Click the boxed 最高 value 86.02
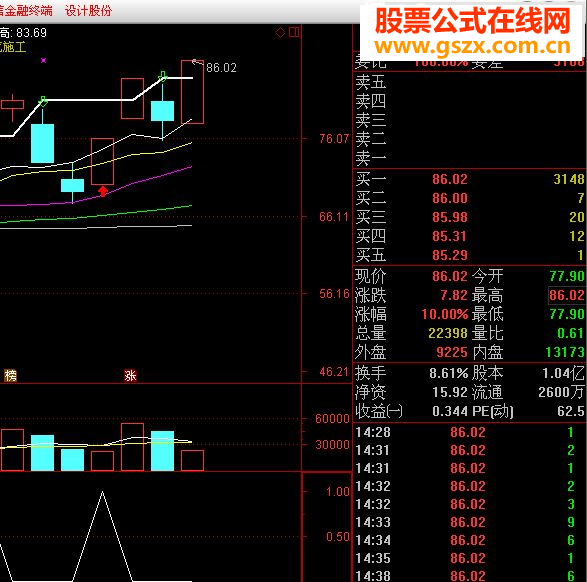This screenshot has width=587, height=582. pyautogui.click(x=567, y=295)
